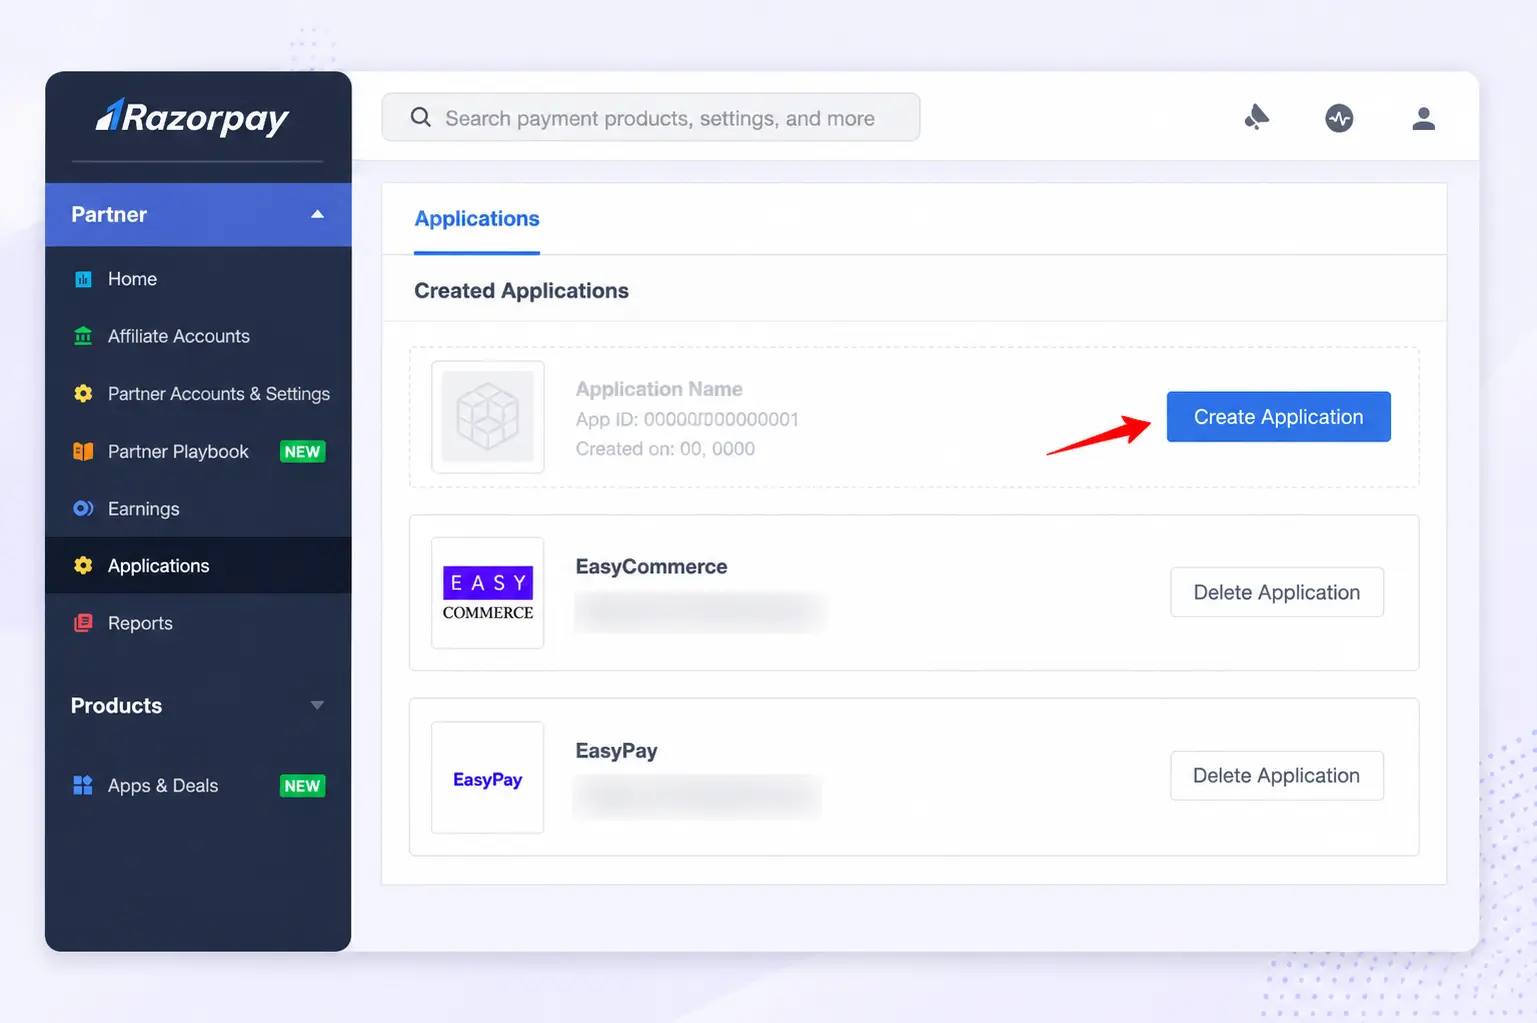Viewport: 1537px width, 1023px height.
Task: Click the Create Application button
Action: tap(1278, 417)
